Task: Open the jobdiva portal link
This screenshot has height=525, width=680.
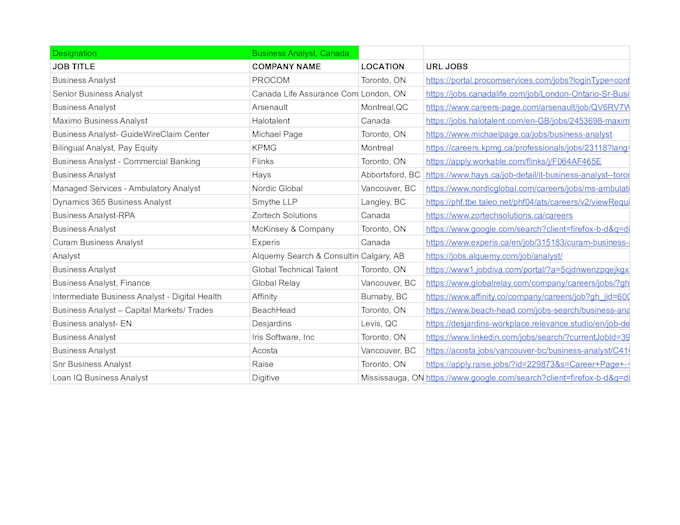Action: [527, 270]
